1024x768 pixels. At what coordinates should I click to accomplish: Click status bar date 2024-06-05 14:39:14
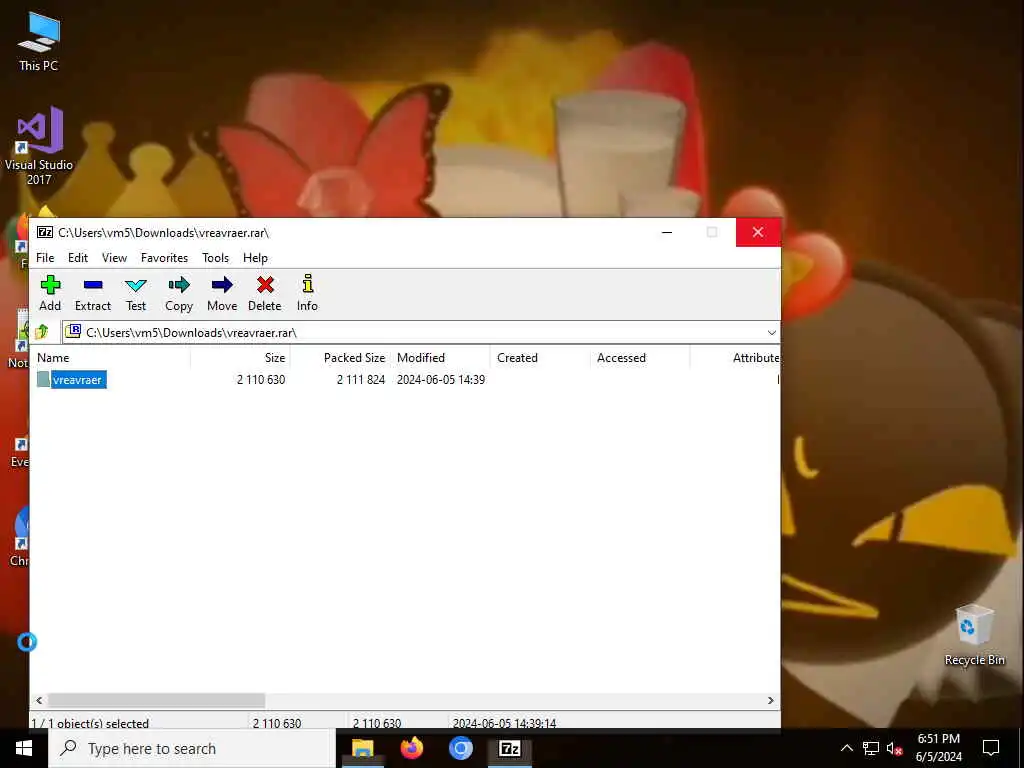coord(504,723)
